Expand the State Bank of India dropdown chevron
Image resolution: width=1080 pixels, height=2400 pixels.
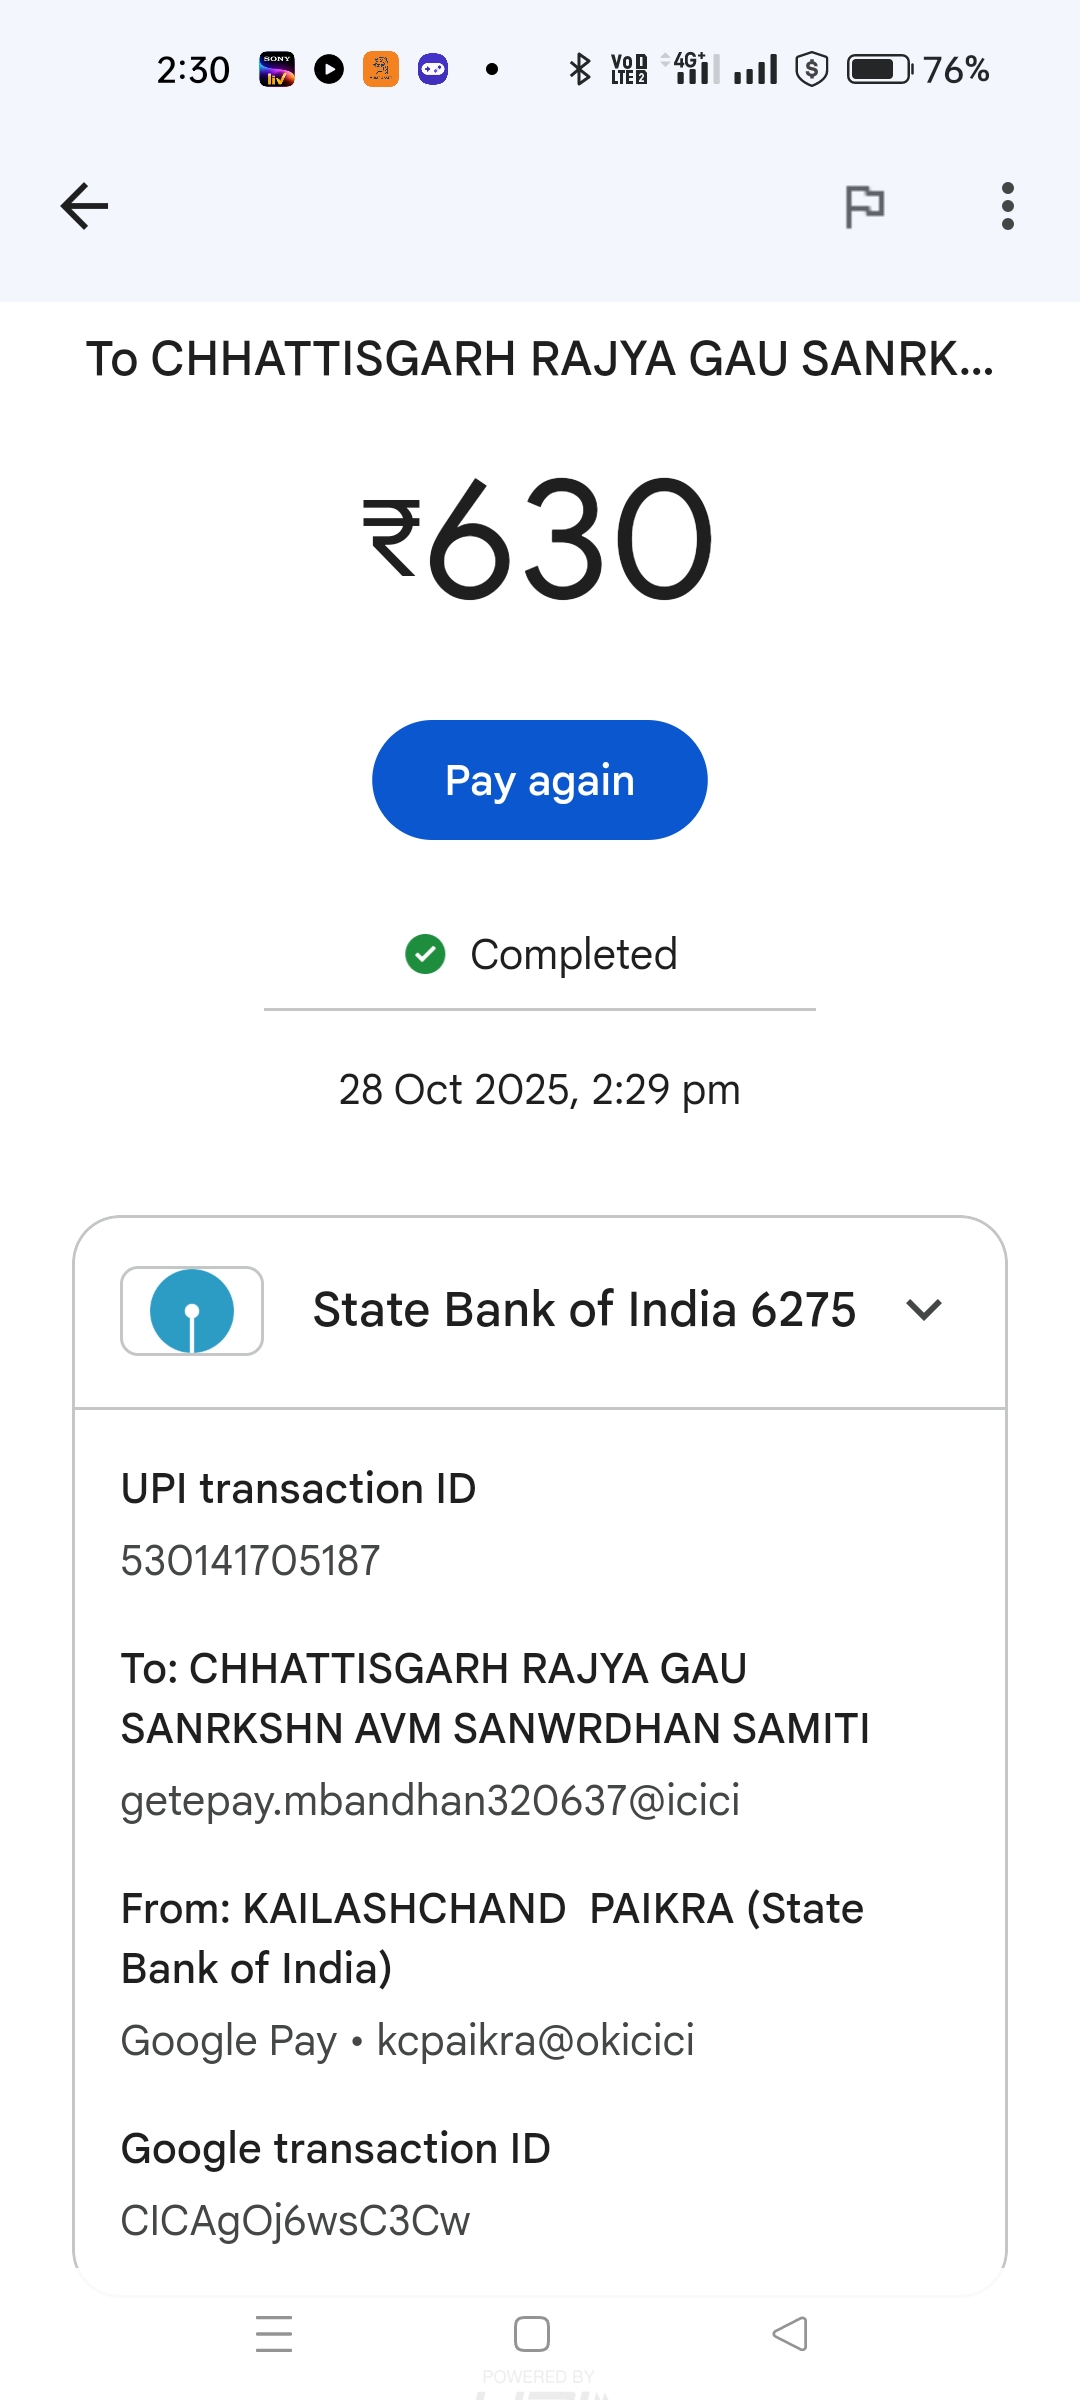923,1310
